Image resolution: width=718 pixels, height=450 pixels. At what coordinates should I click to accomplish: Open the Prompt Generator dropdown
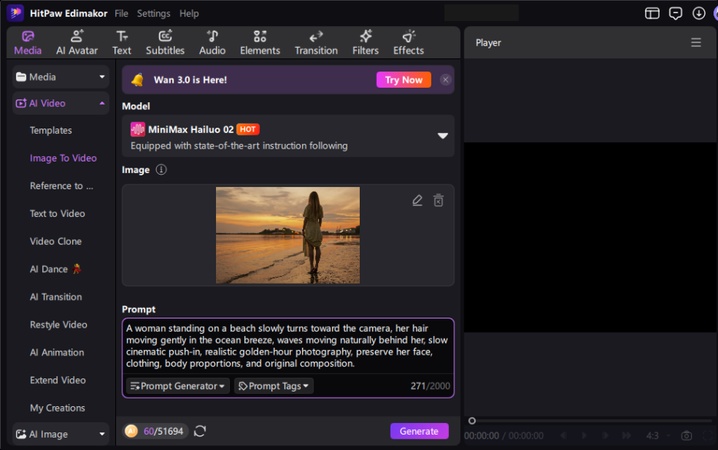(178, 386)
